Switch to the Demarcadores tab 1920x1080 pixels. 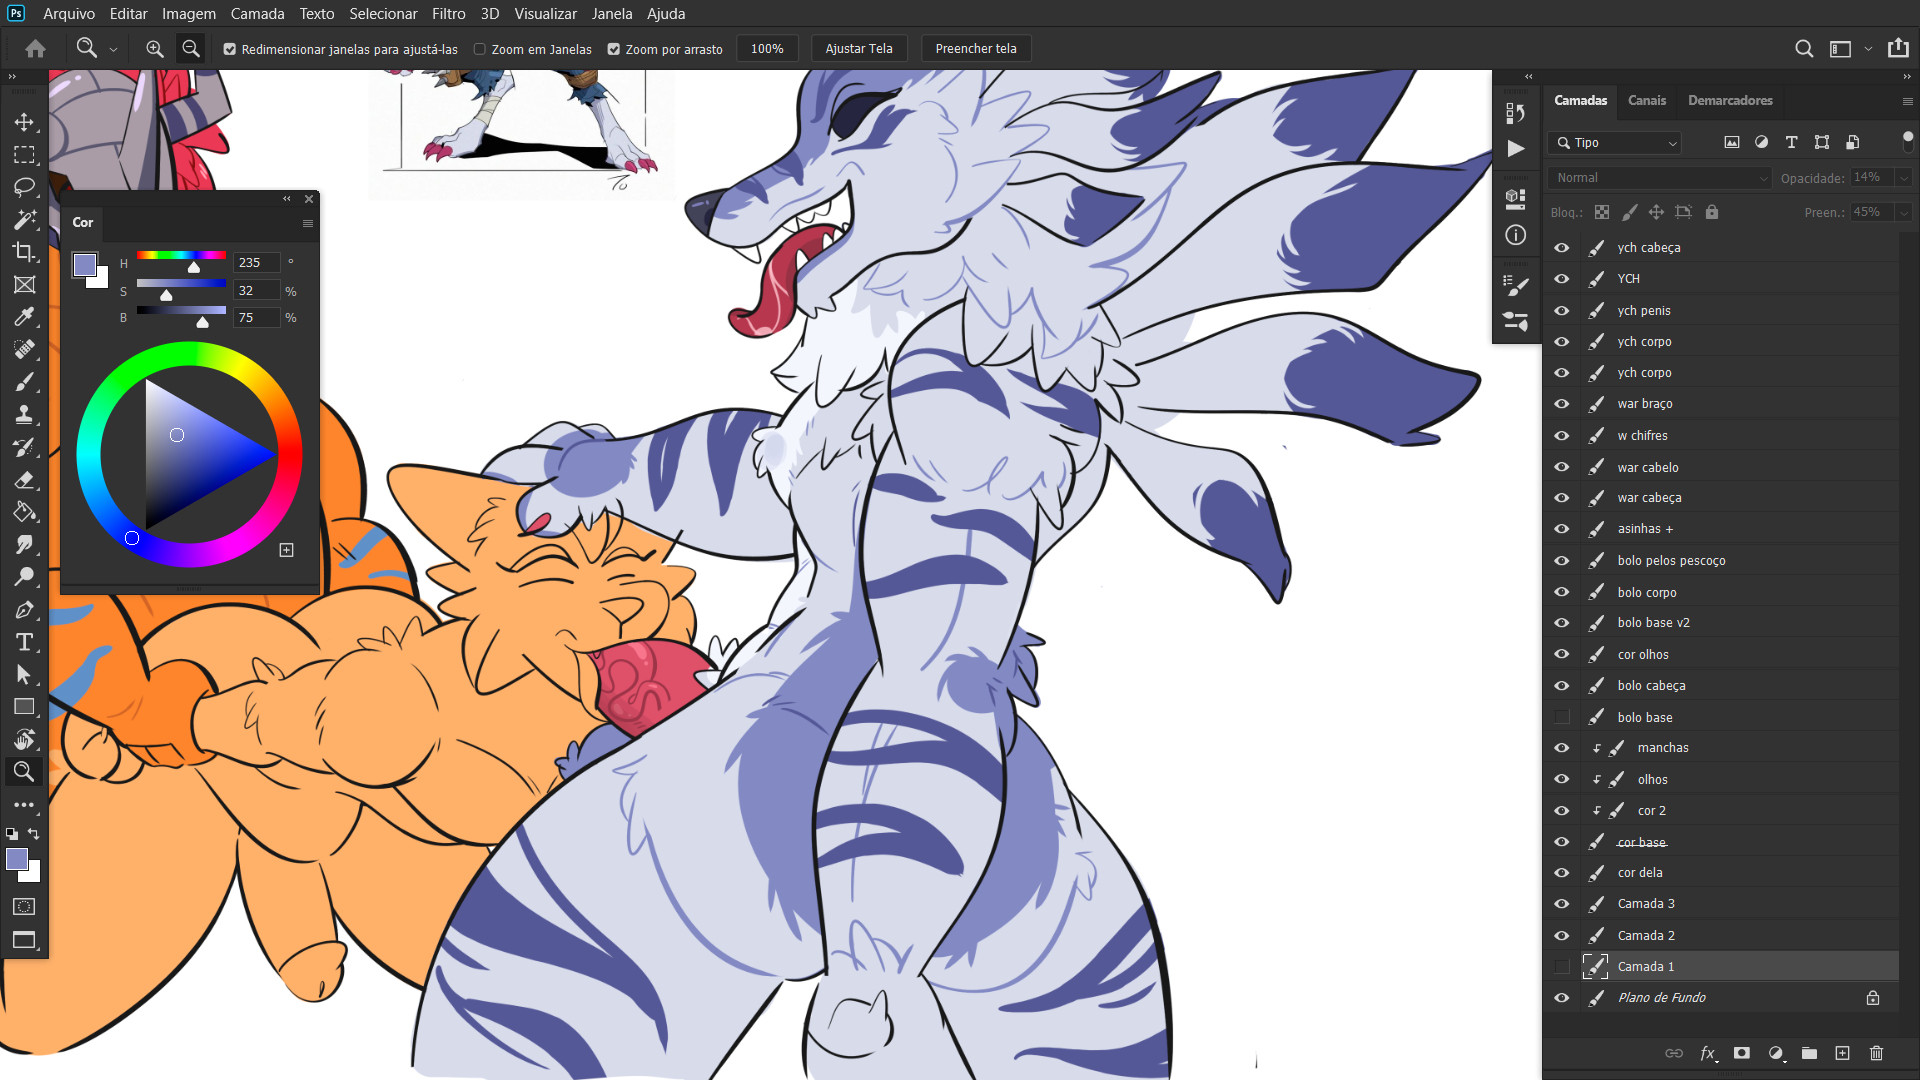tap(1730, 100)
